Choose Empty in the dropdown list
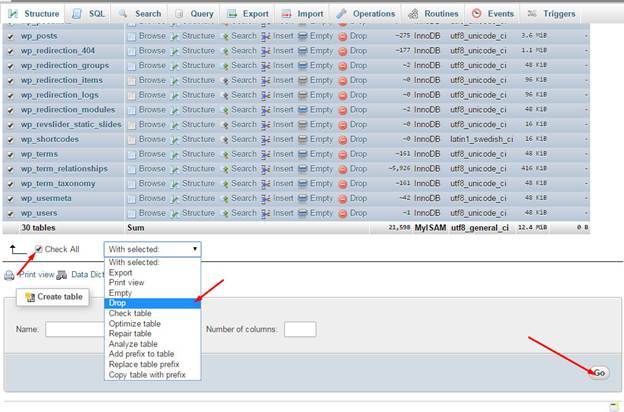This screenshot has height=412, width=624. pos(153,293)
